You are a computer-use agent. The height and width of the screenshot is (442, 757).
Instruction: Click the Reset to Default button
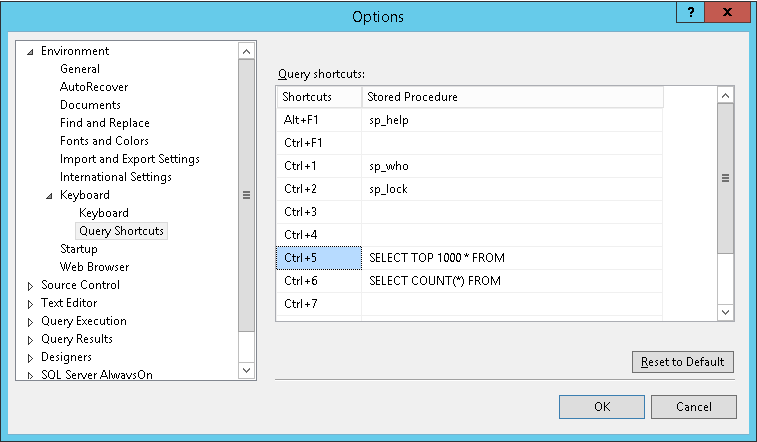click(683, 362)
